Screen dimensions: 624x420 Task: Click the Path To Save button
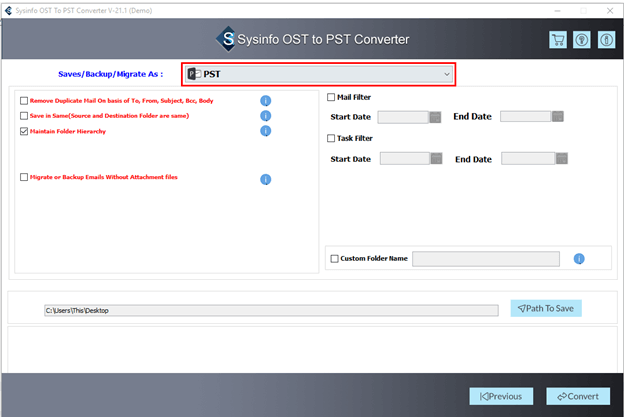546,309
